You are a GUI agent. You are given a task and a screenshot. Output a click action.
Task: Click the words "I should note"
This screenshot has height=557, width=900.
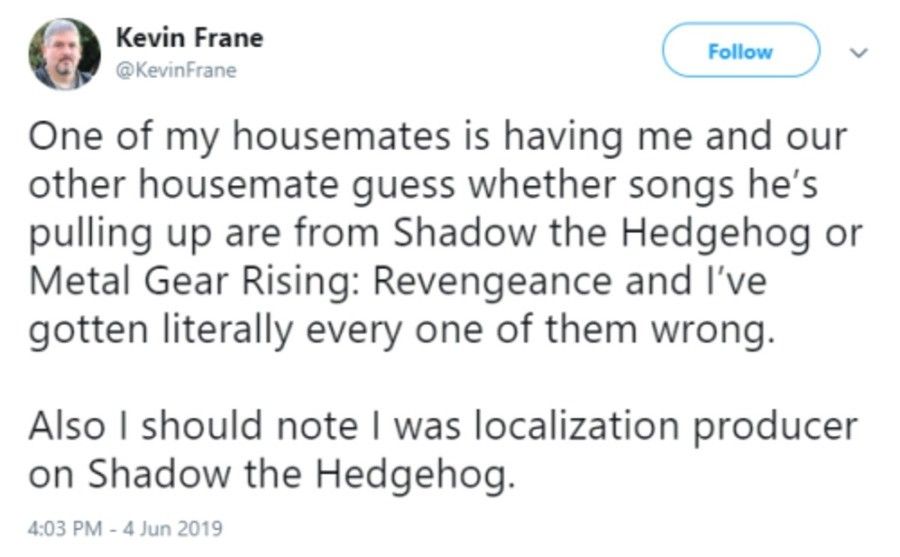coord(246,425)
